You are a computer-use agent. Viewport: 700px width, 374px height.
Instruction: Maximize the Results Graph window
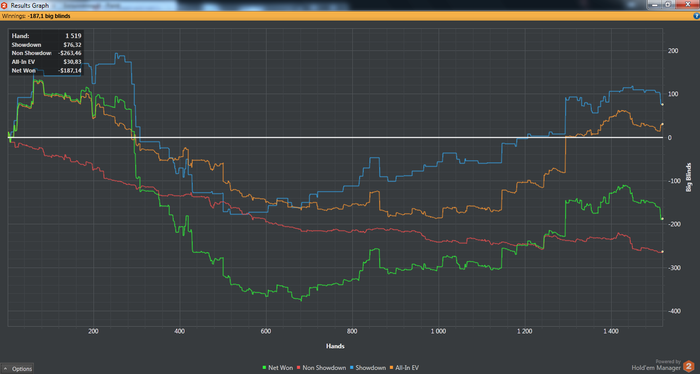(668, 4)
